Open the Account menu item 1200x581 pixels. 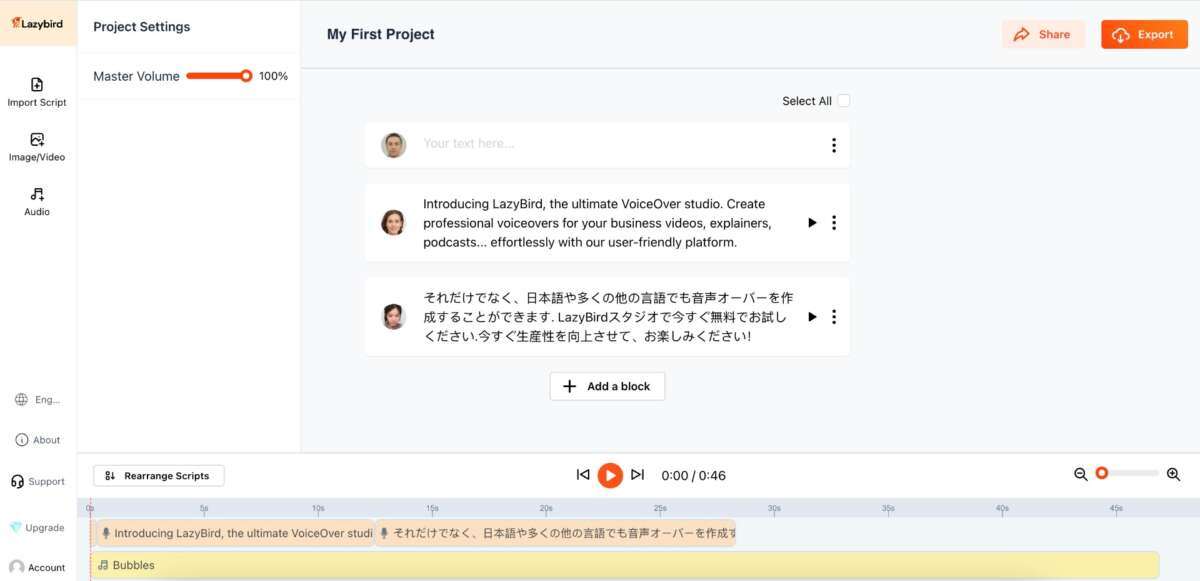(37, 567)
